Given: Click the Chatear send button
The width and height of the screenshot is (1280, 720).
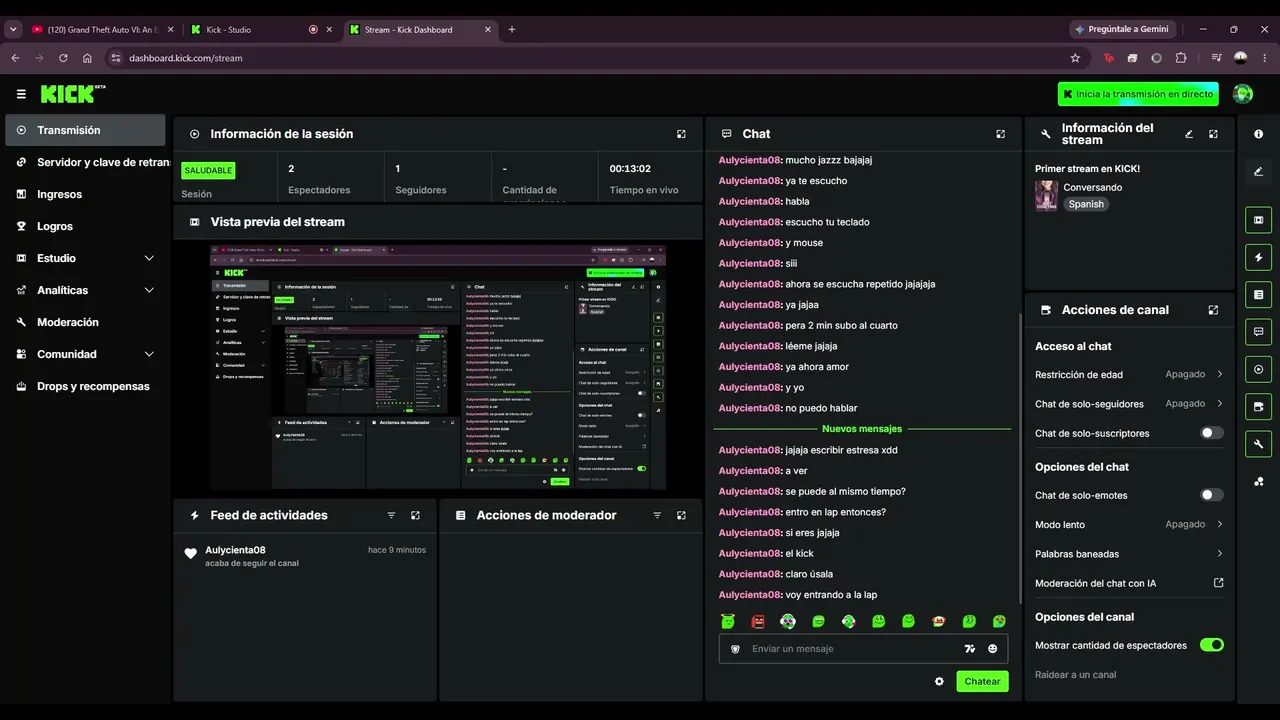Looking at the screenshot, I should coord(982,681).
